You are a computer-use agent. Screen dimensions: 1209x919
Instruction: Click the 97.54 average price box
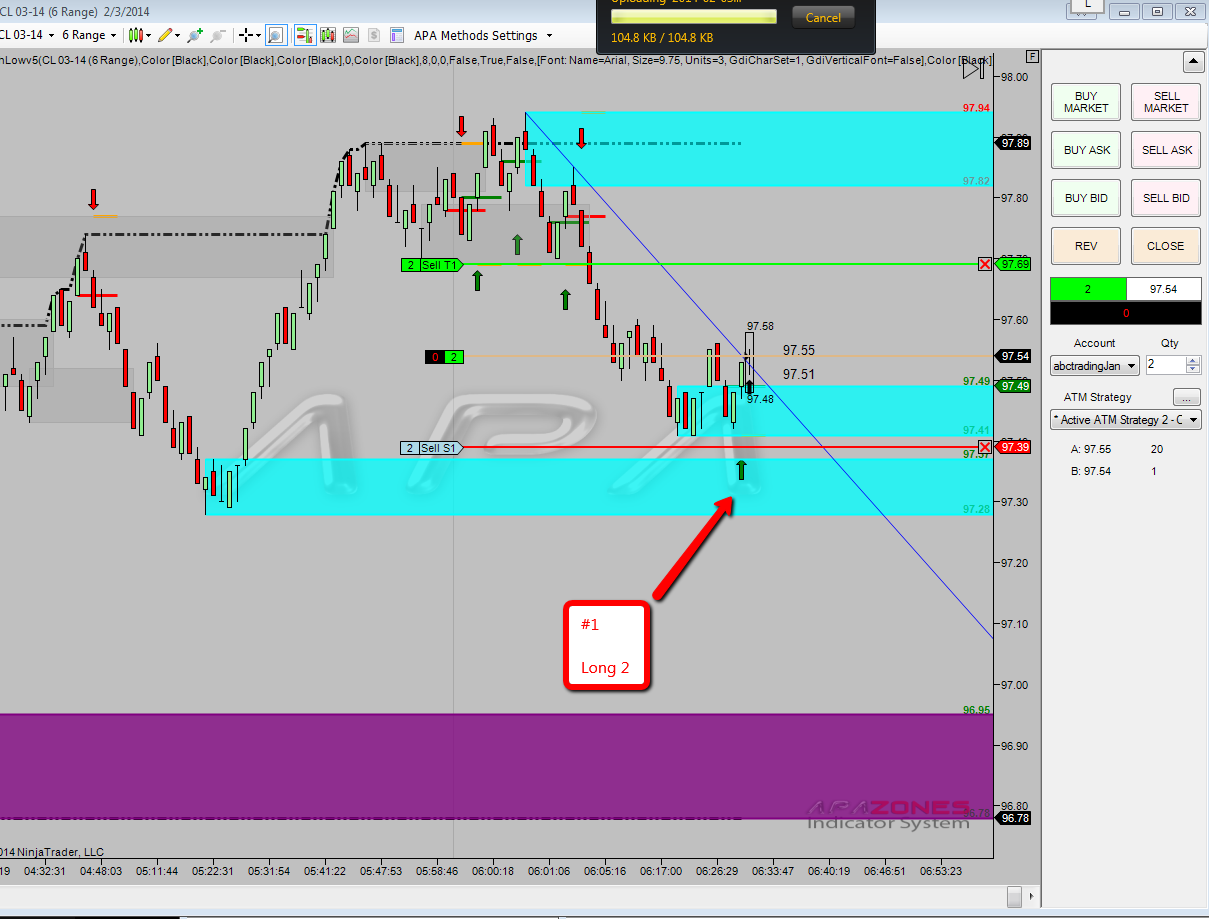[x=1164, y=289]
